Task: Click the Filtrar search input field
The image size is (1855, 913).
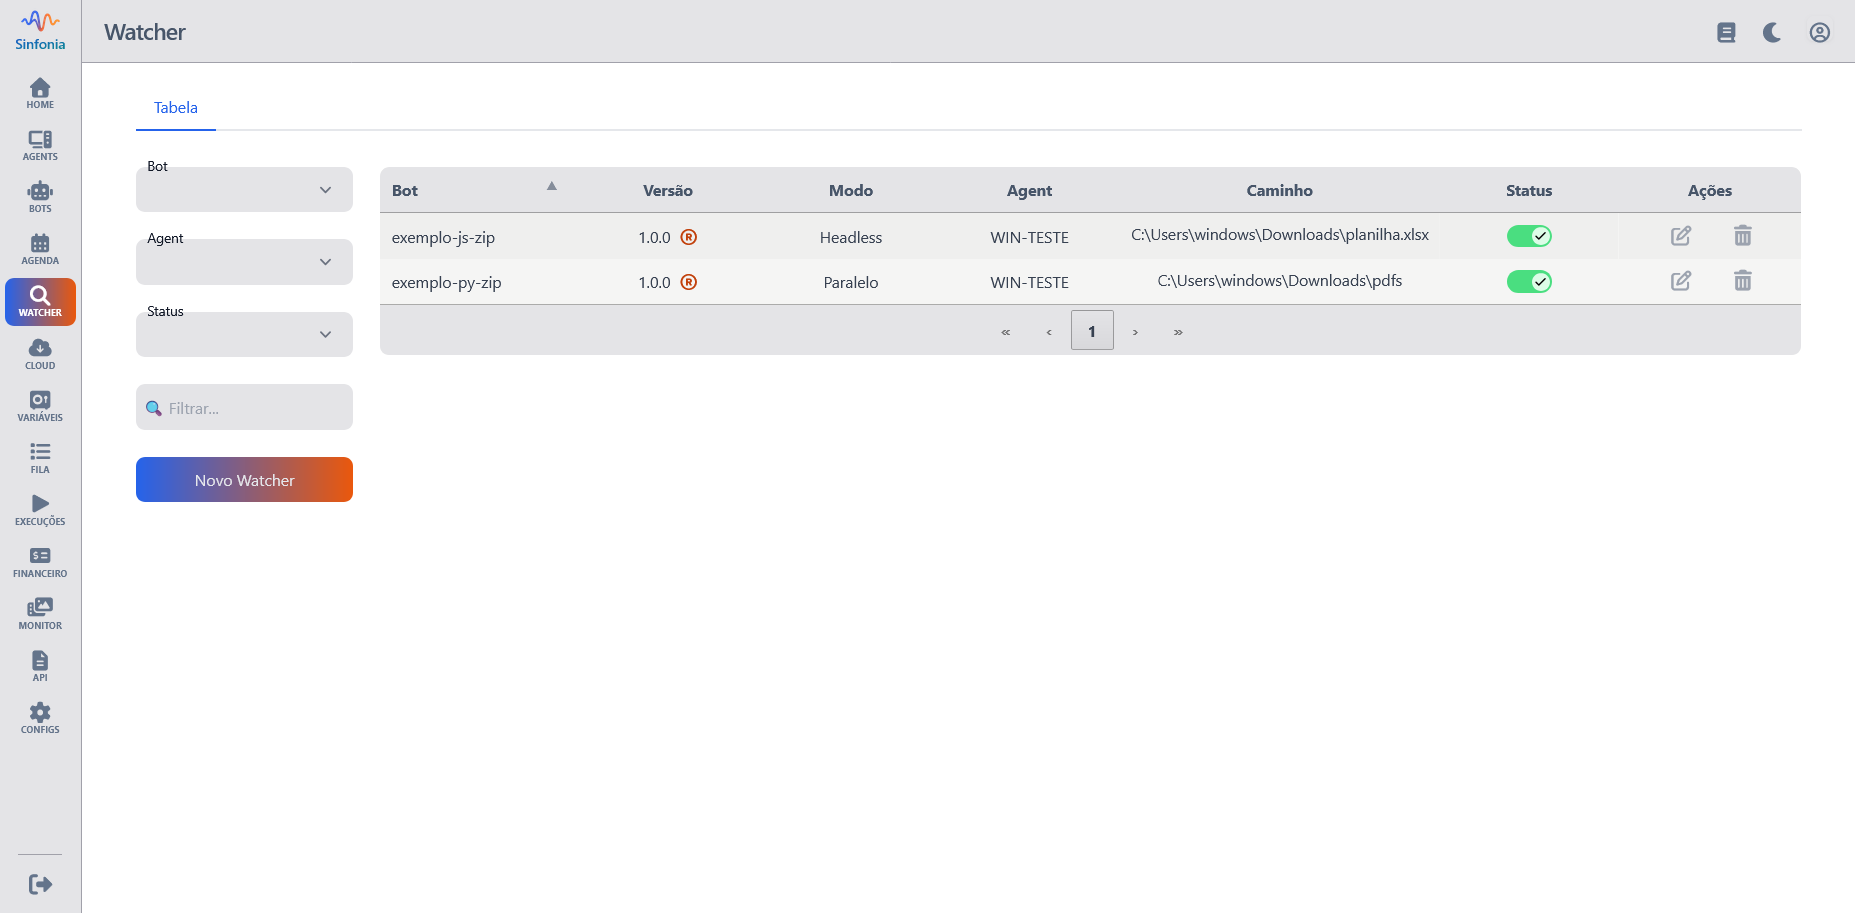Action: coord(255,408)
